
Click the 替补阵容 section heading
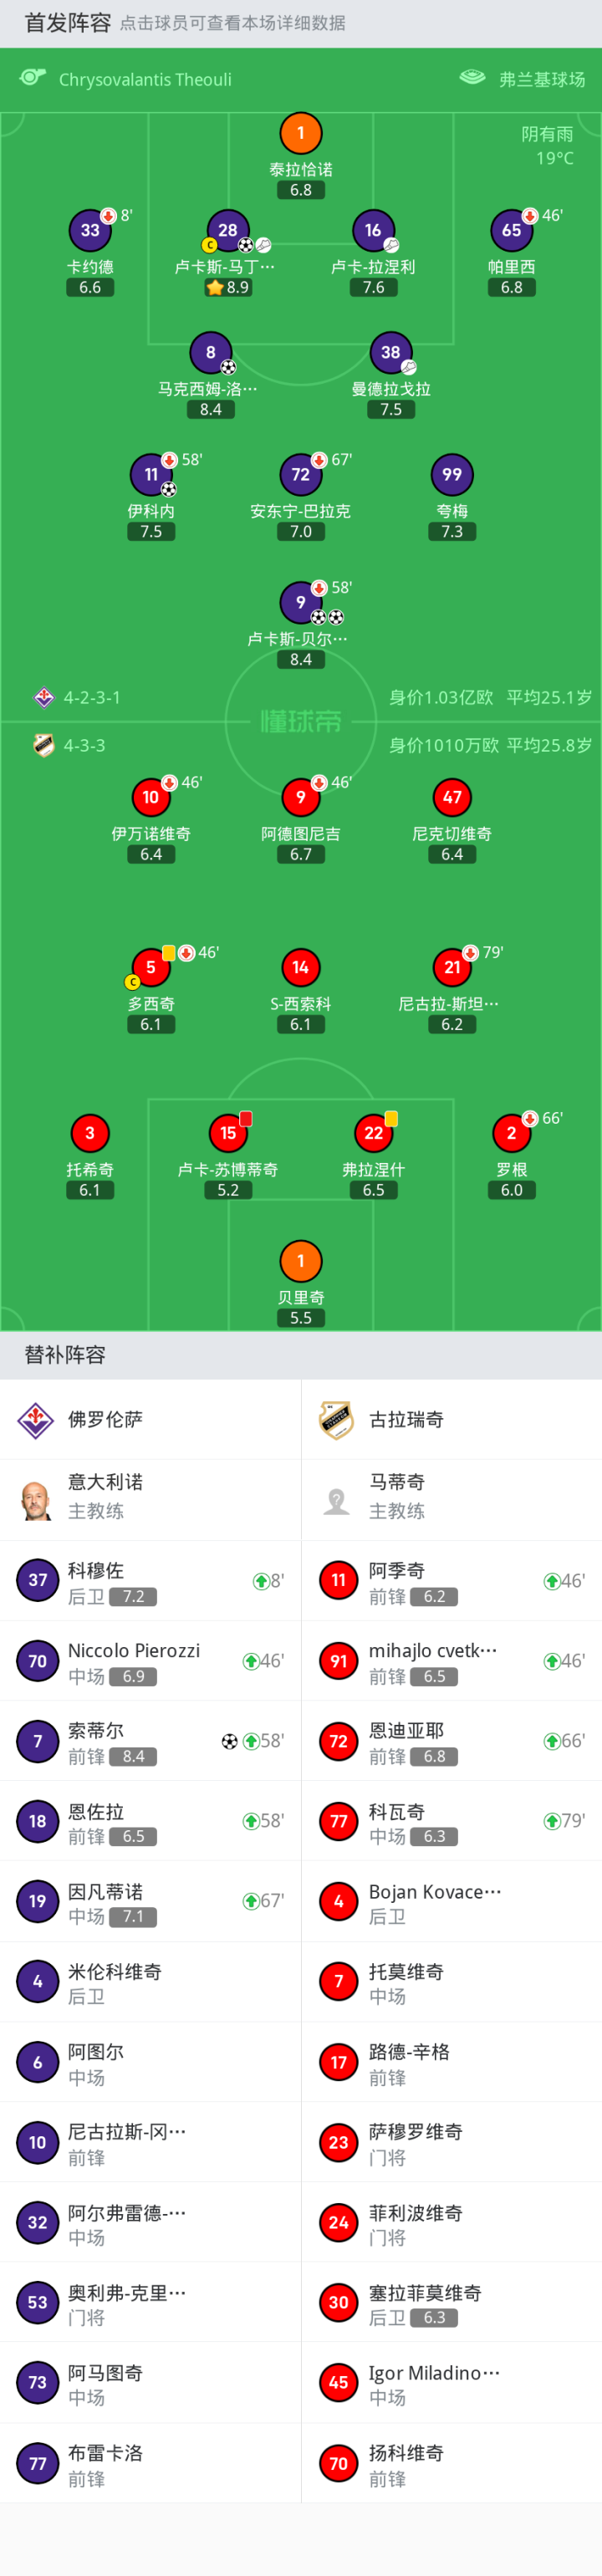pyautogui.click(x=65, y=1355)
